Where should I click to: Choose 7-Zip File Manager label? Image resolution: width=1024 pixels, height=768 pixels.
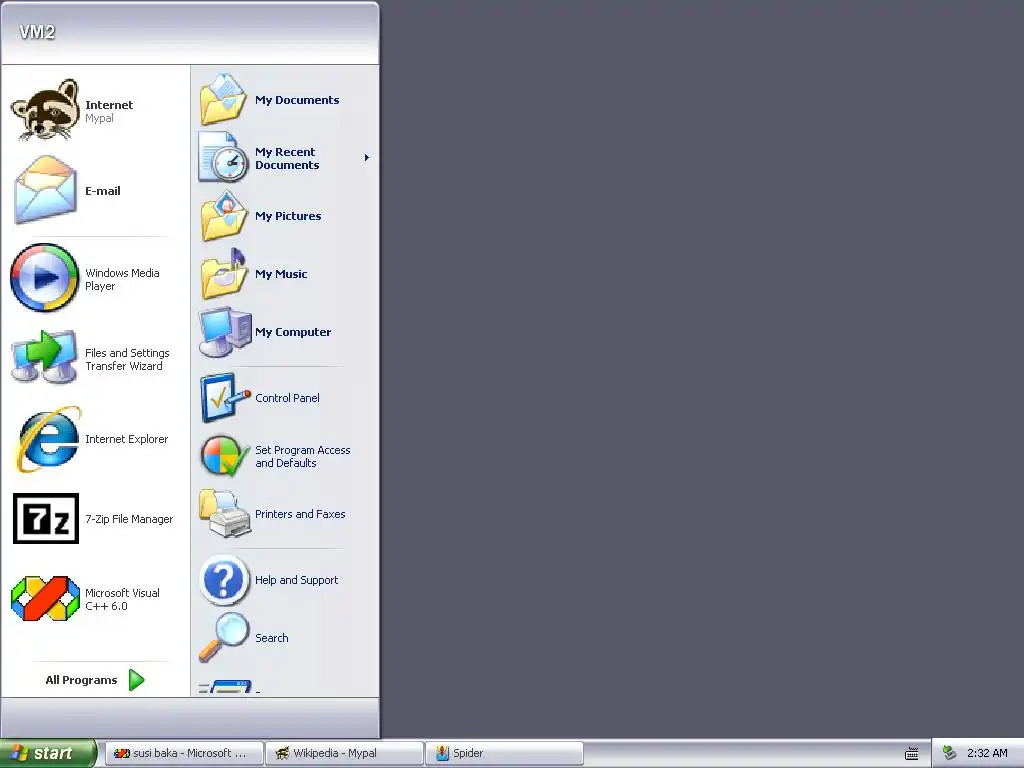129,519
